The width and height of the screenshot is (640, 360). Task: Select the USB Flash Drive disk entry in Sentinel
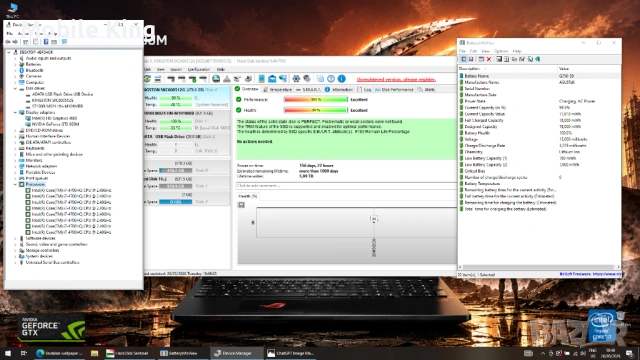pyautogui.click(x=187, y=144)
